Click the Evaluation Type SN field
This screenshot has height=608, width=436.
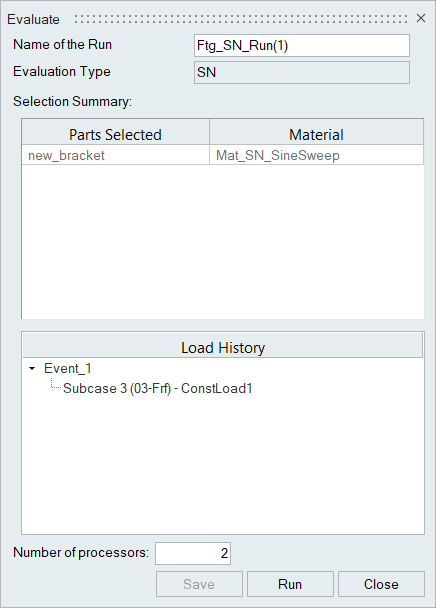[302, 72]
